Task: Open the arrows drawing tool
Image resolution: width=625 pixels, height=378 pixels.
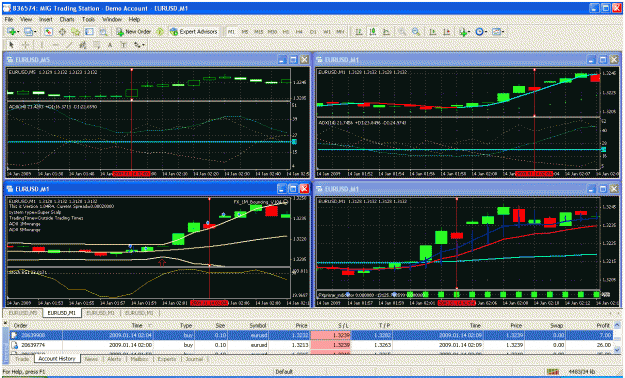Action: (x=137, y=45)
